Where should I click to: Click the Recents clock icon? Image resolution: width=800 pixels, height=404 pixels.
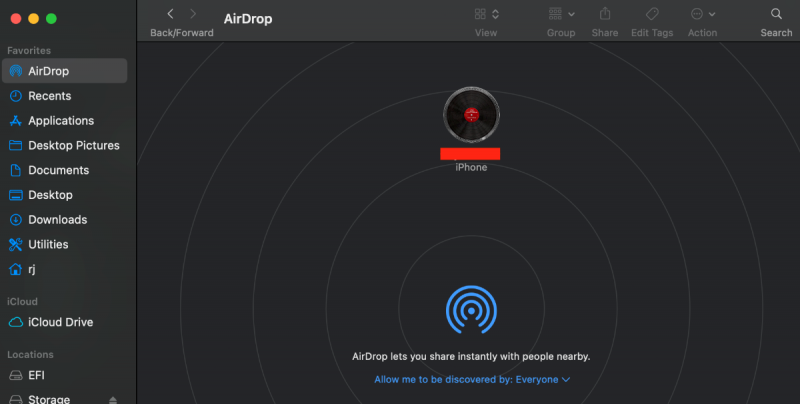[16, 96]
